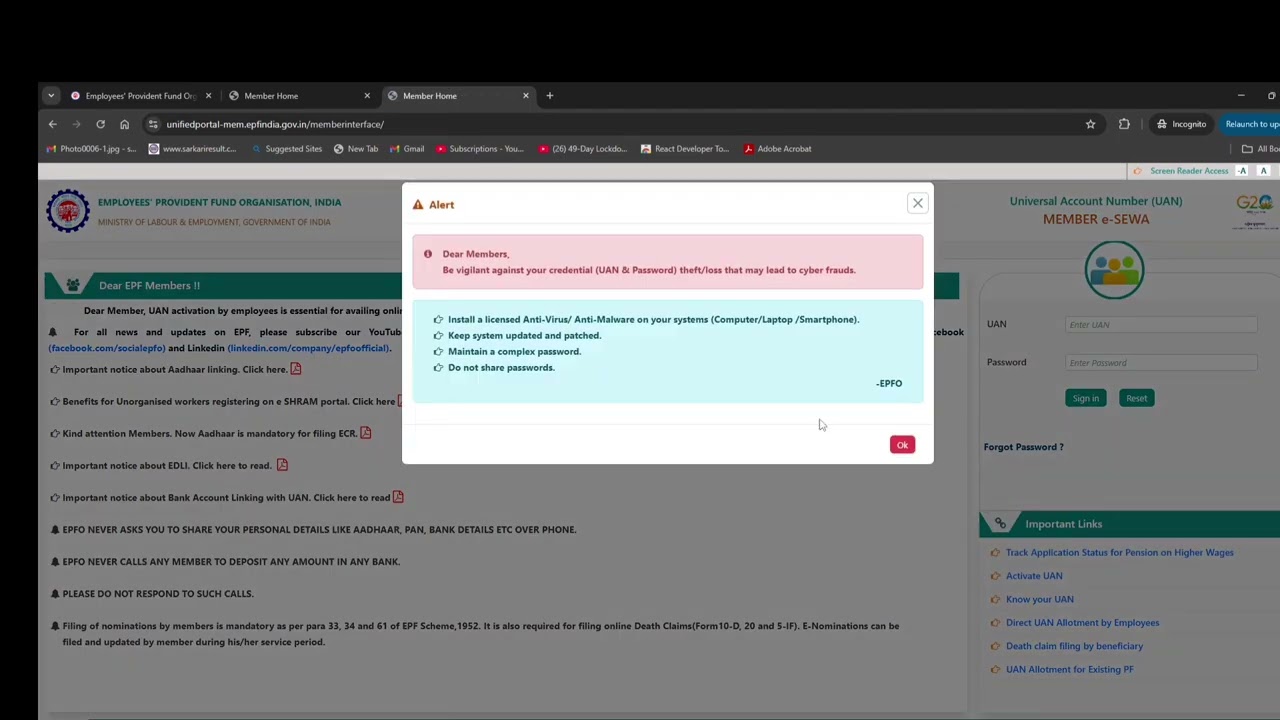Open the Suggested Sites bookmark
Image resolution: width=1280 pixels, height=720 pixels.
click(x=287, y=149)
